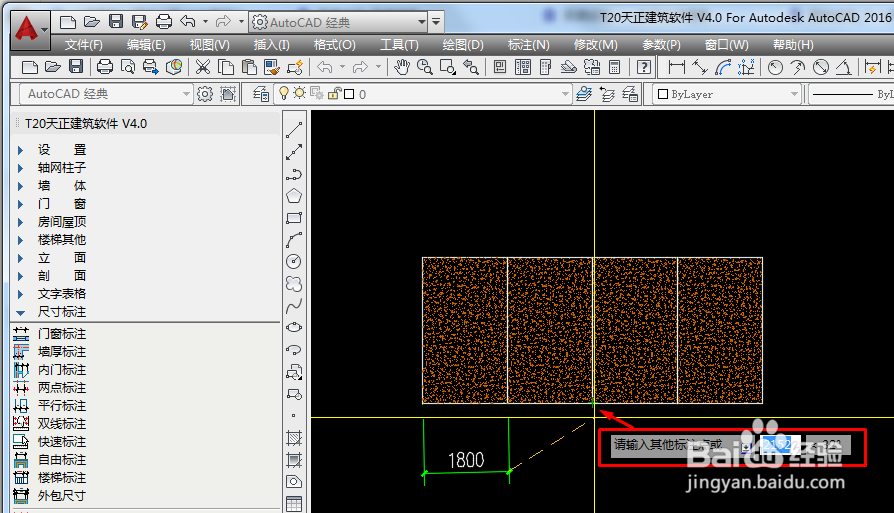
Task: Select the Aligned dimension tool
Action: pos(700,67)
